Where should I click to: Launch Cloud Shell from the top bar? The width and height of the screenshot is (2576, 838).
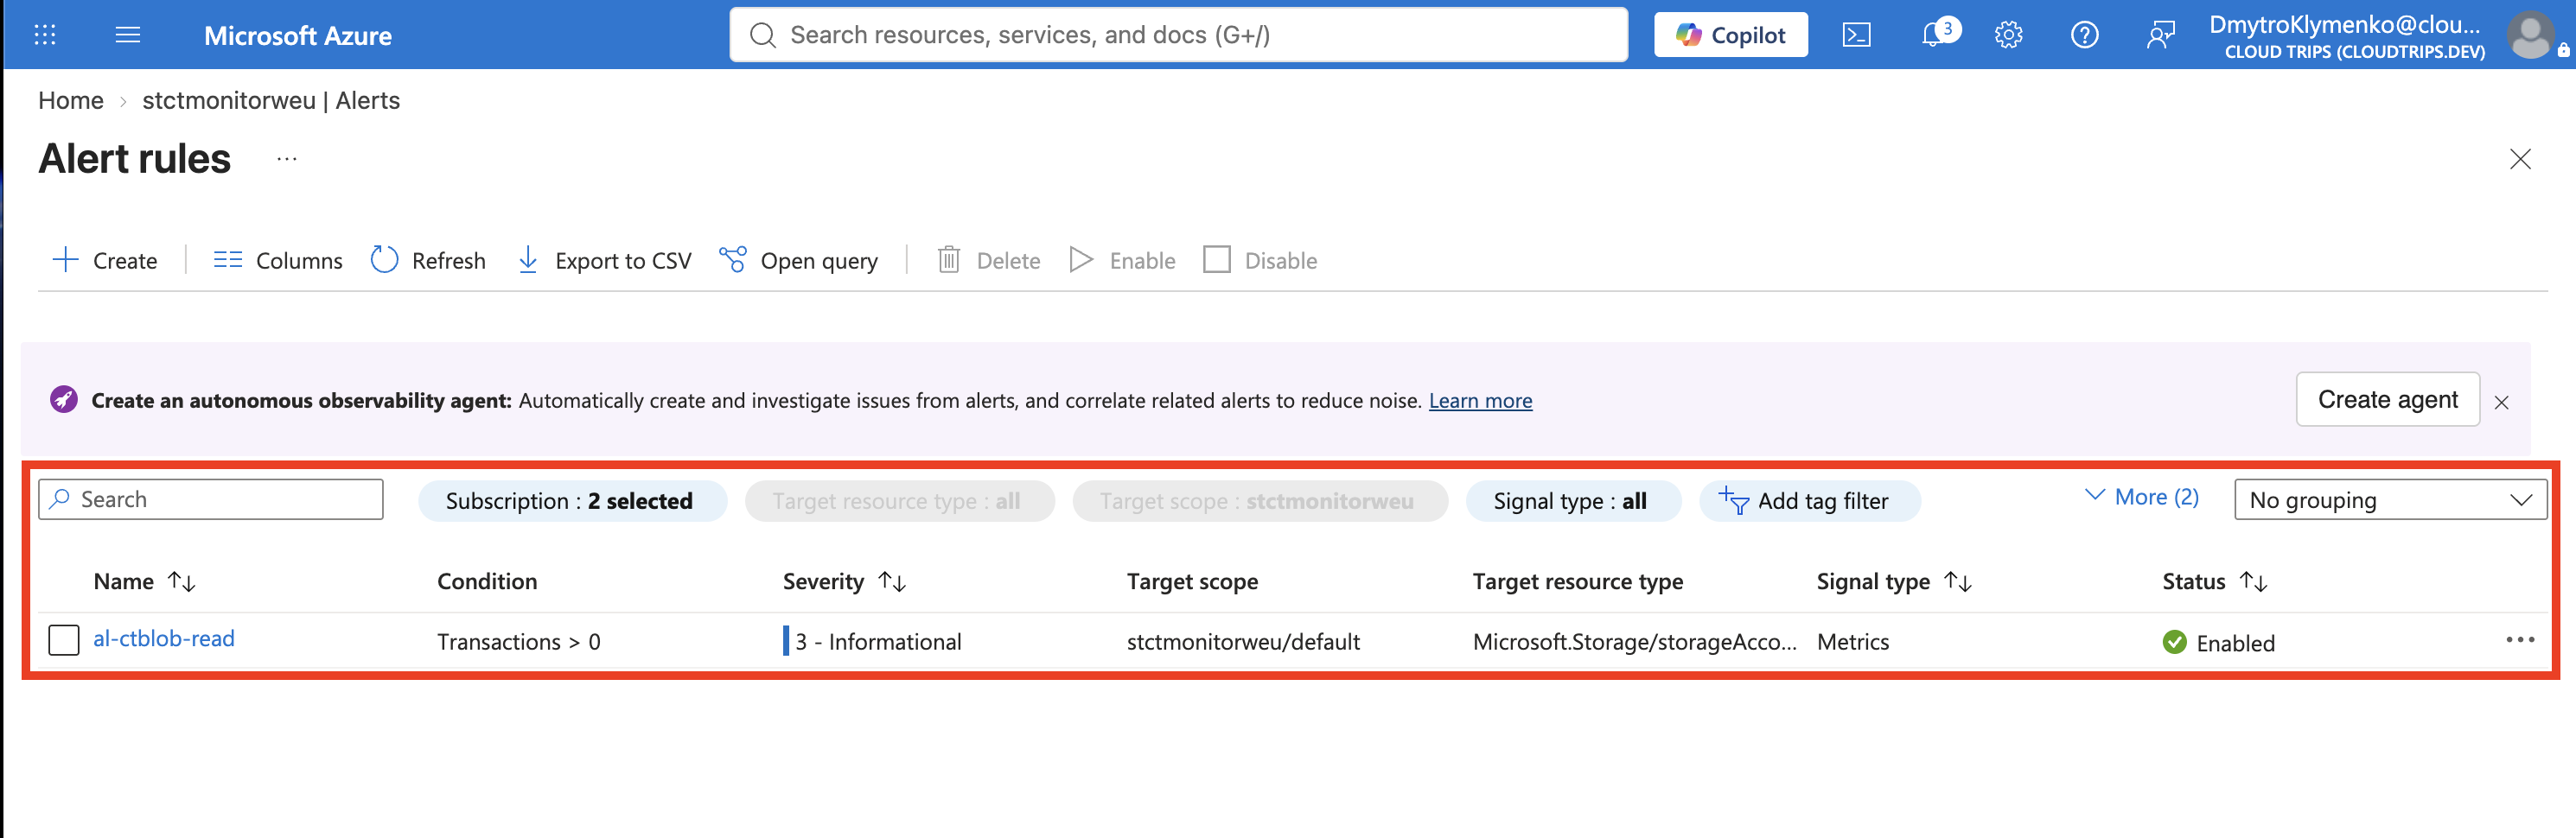click(x=1857, y=35)
